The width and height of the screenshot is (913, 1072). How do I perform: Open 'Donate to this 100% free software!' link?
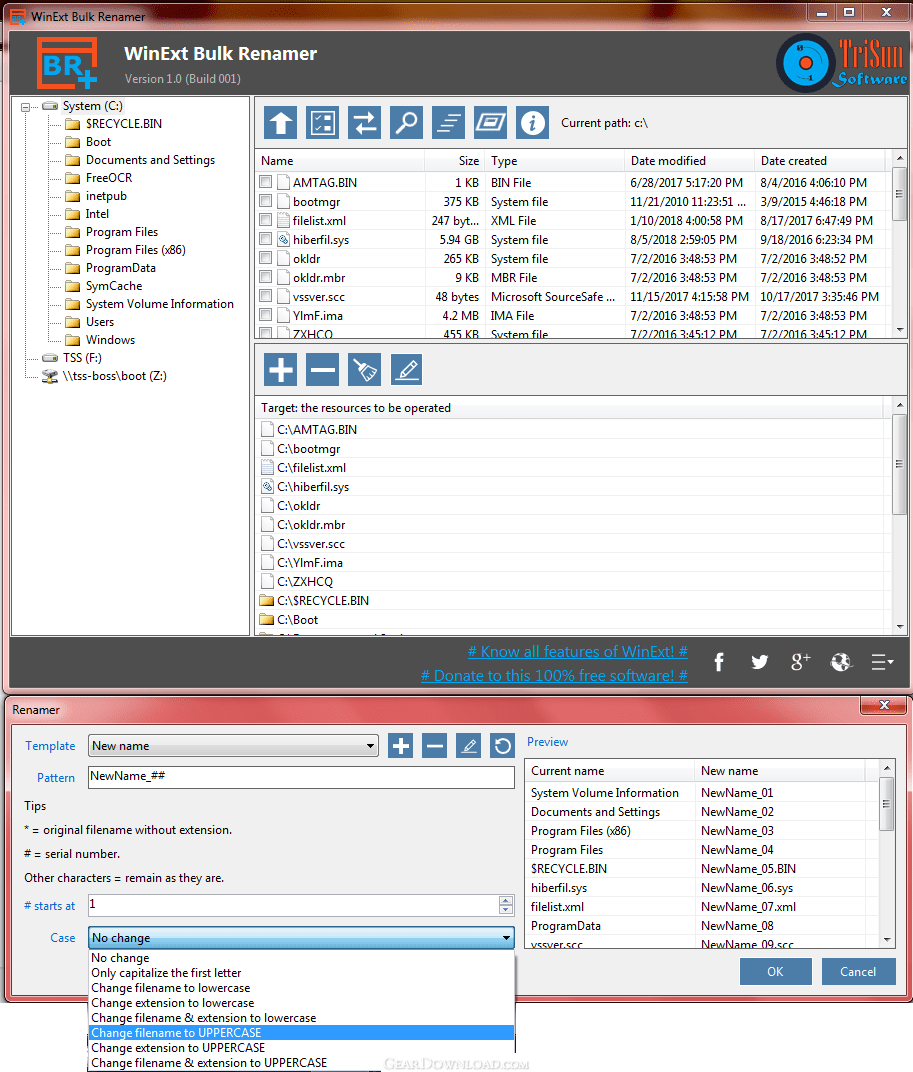click(x=554, y=675)
